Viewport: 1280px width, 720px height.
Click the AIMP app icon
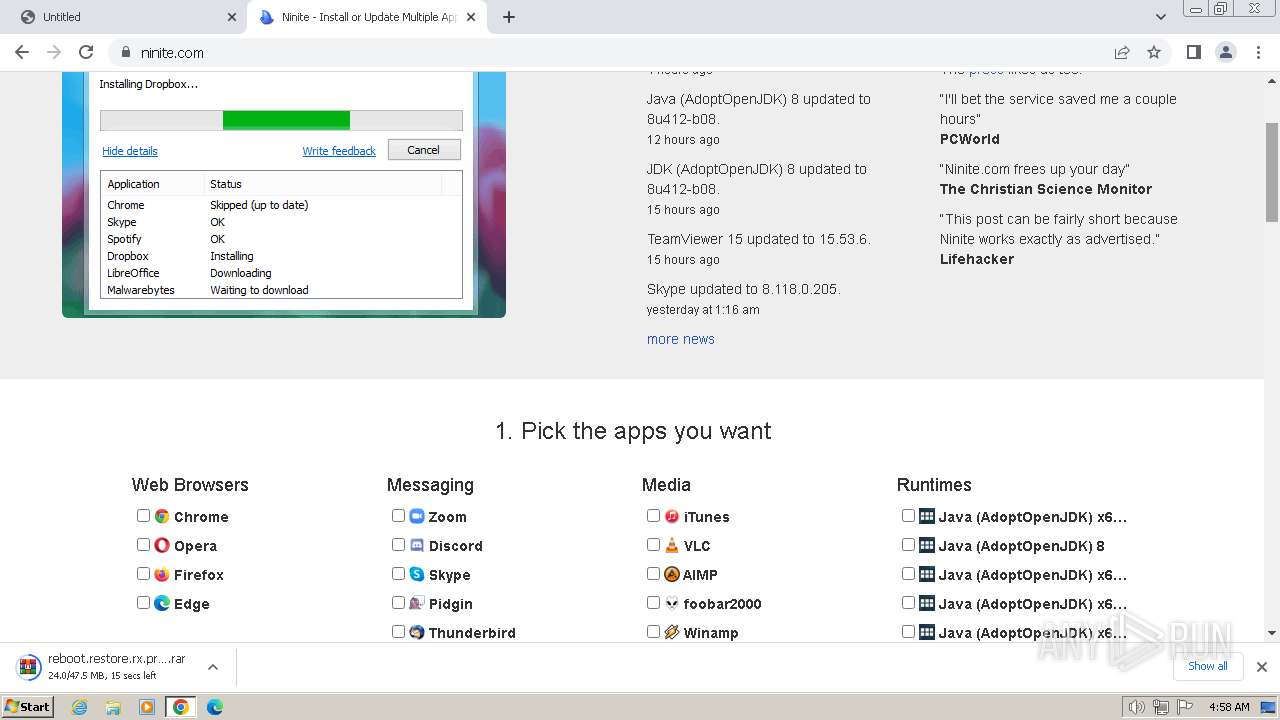point(672,575)
